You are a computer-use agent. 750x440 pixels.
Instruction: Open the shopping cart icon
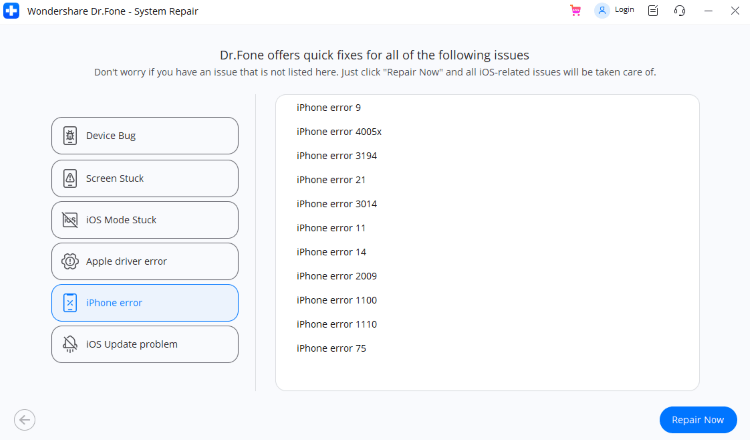click(575, 11)
